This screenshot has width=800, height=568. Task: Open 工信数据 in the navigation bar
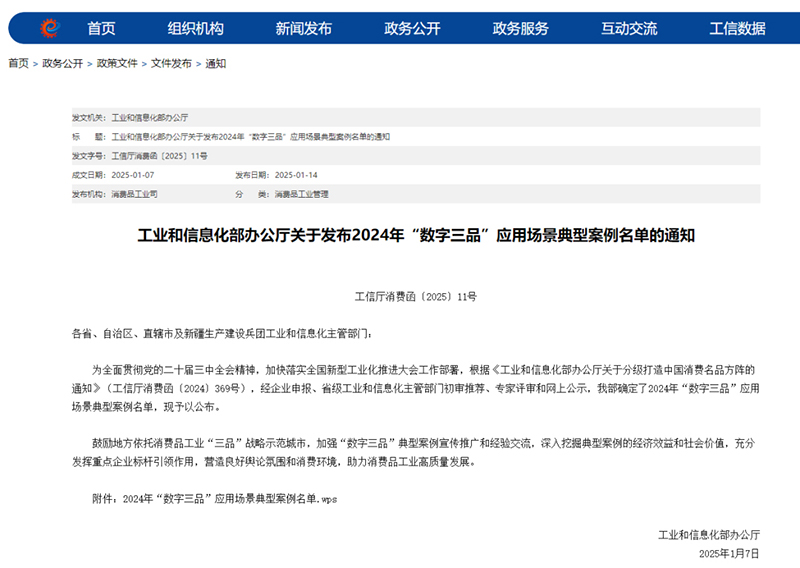737,29
